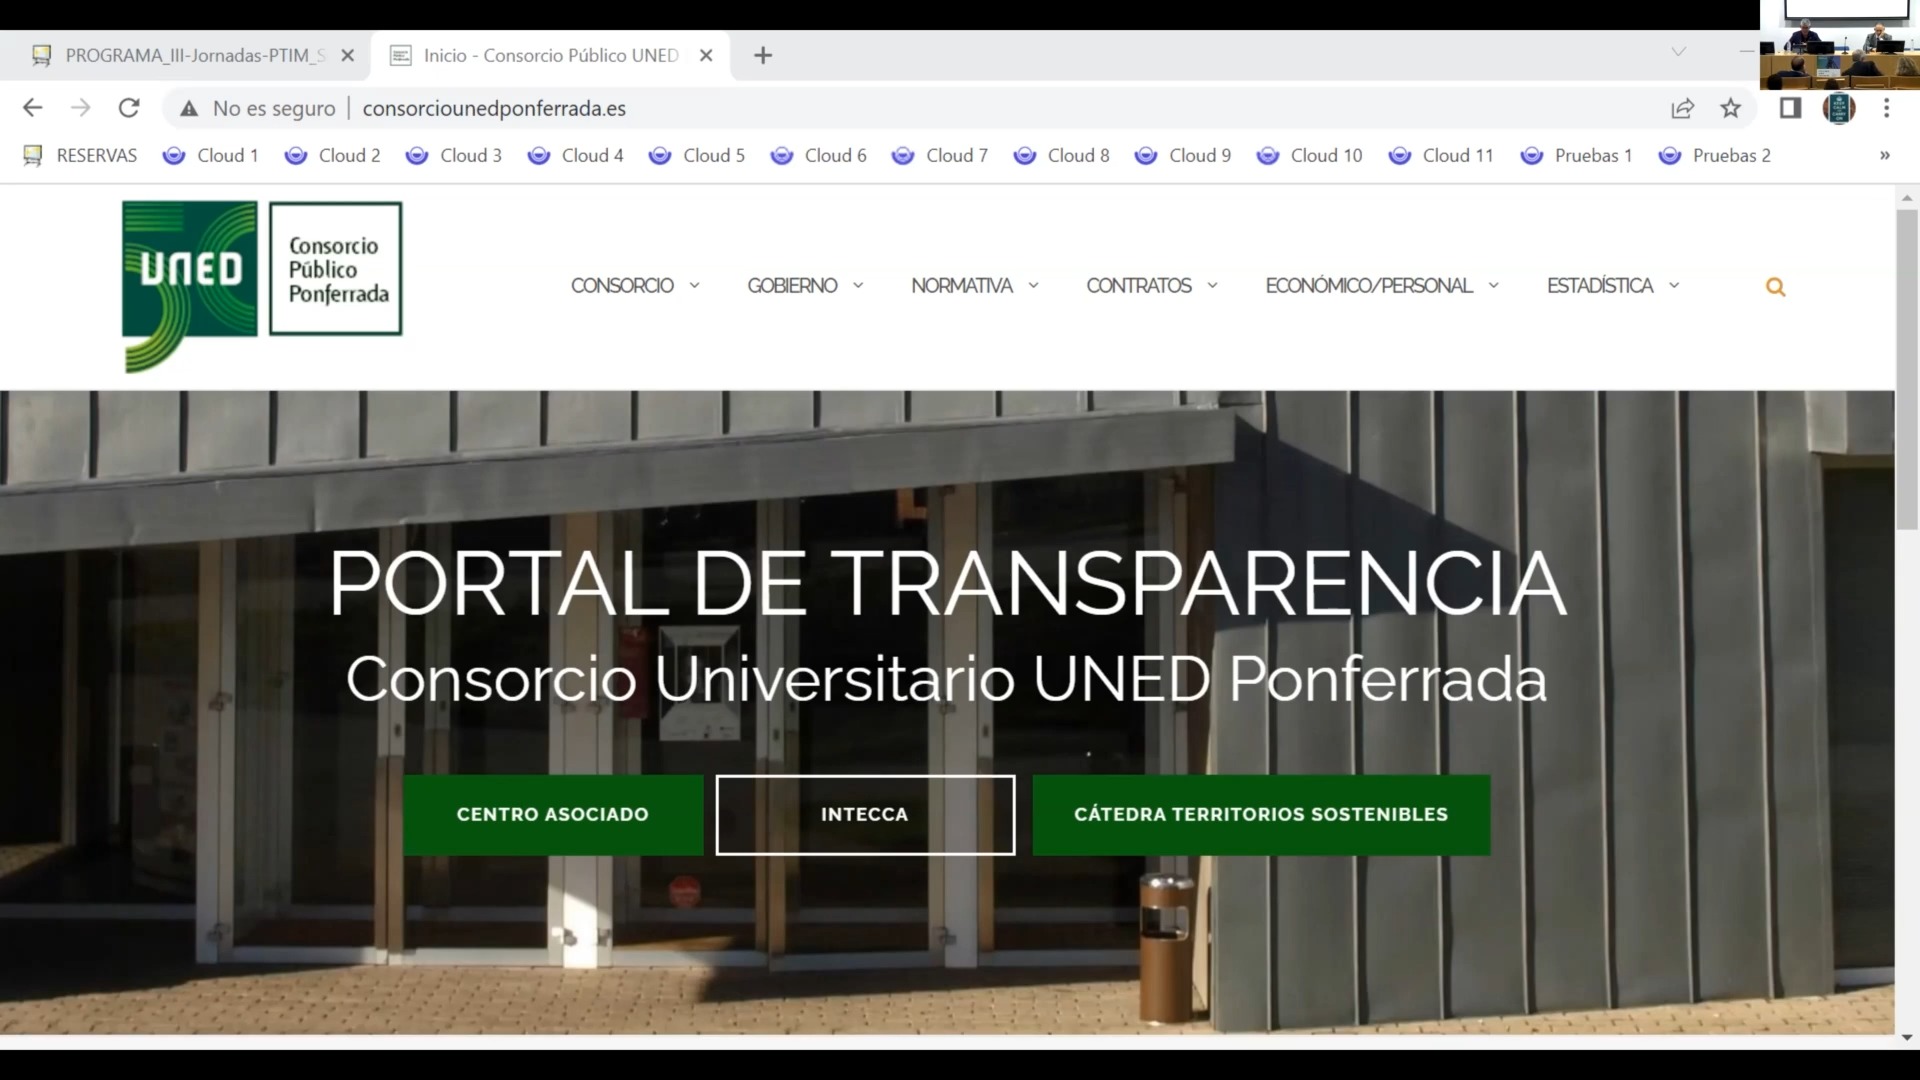The height and width of the screenshot is (1080, 1920).
Task: Open the Cloud 10 bookmark
Action: (1310, 155)
